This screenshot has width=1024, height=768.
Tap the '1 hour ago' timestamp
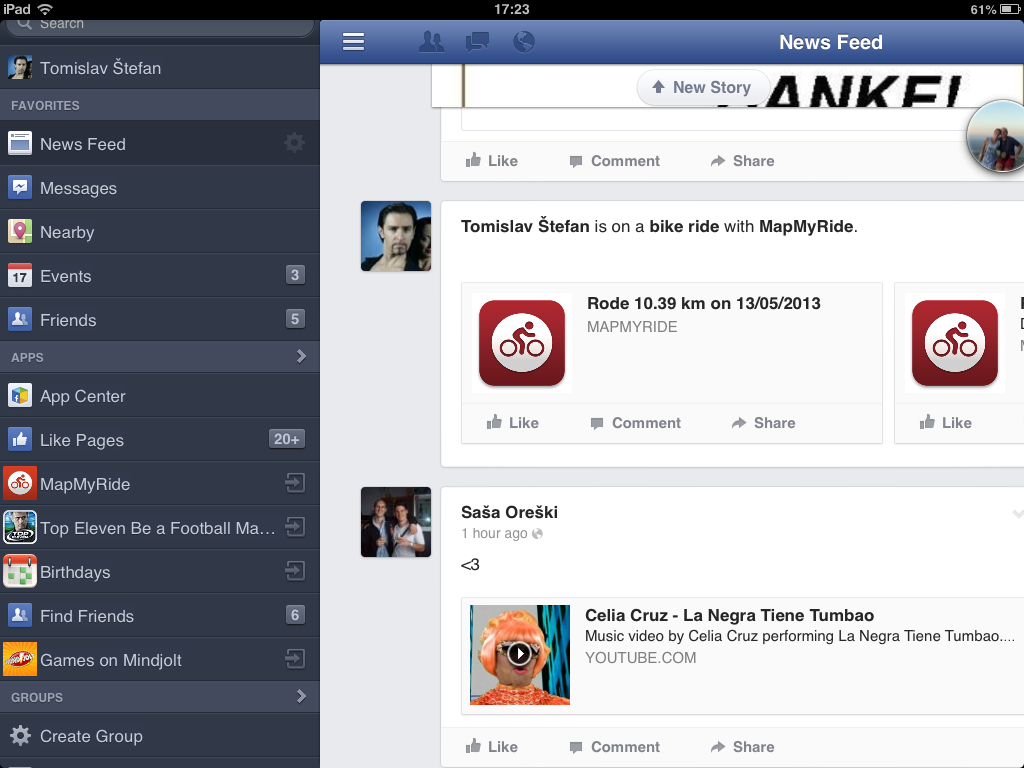click(494, 534)
